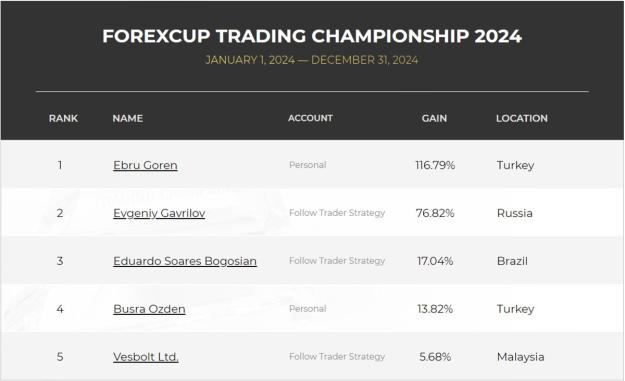Click the Russia location cell
The height and width of the screenshot is (381, 625).
pyautogui.click(x=515, y=213)
